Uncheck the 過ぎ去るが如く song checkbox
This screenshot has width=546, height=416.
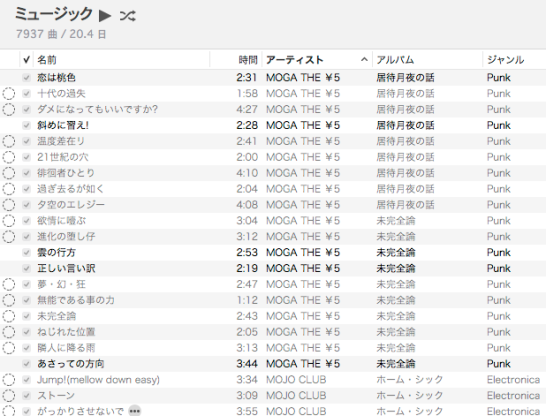coord(26,189)
